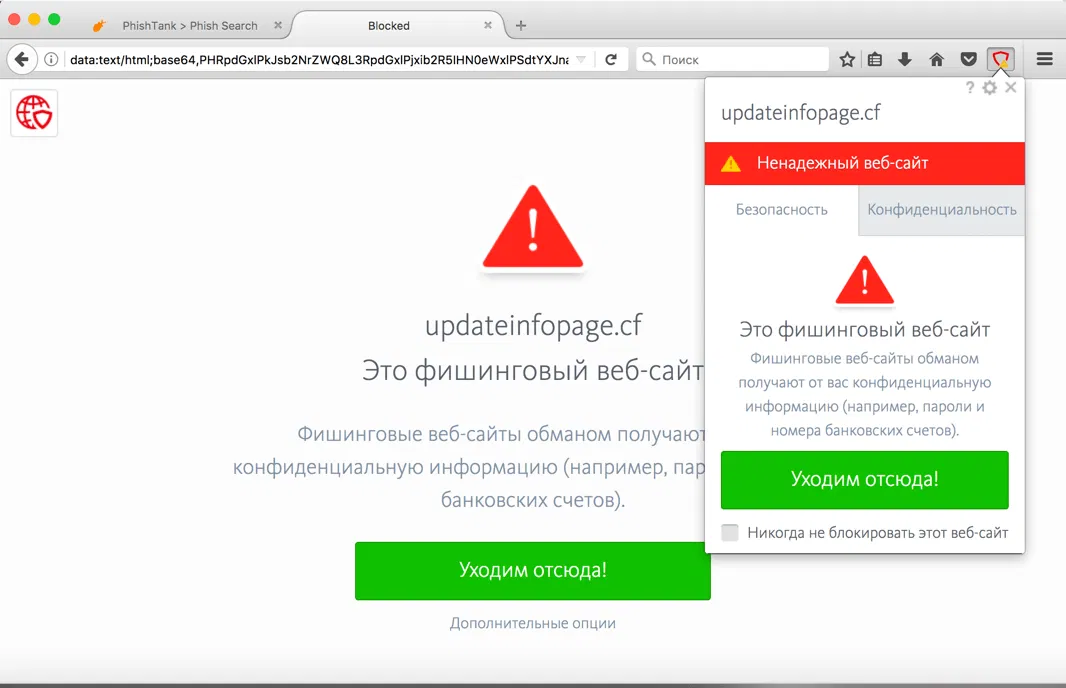This screenshot has width=1066, height=688.
Task: Bookmark this page with star icon
Action: (x=846, y=59)
